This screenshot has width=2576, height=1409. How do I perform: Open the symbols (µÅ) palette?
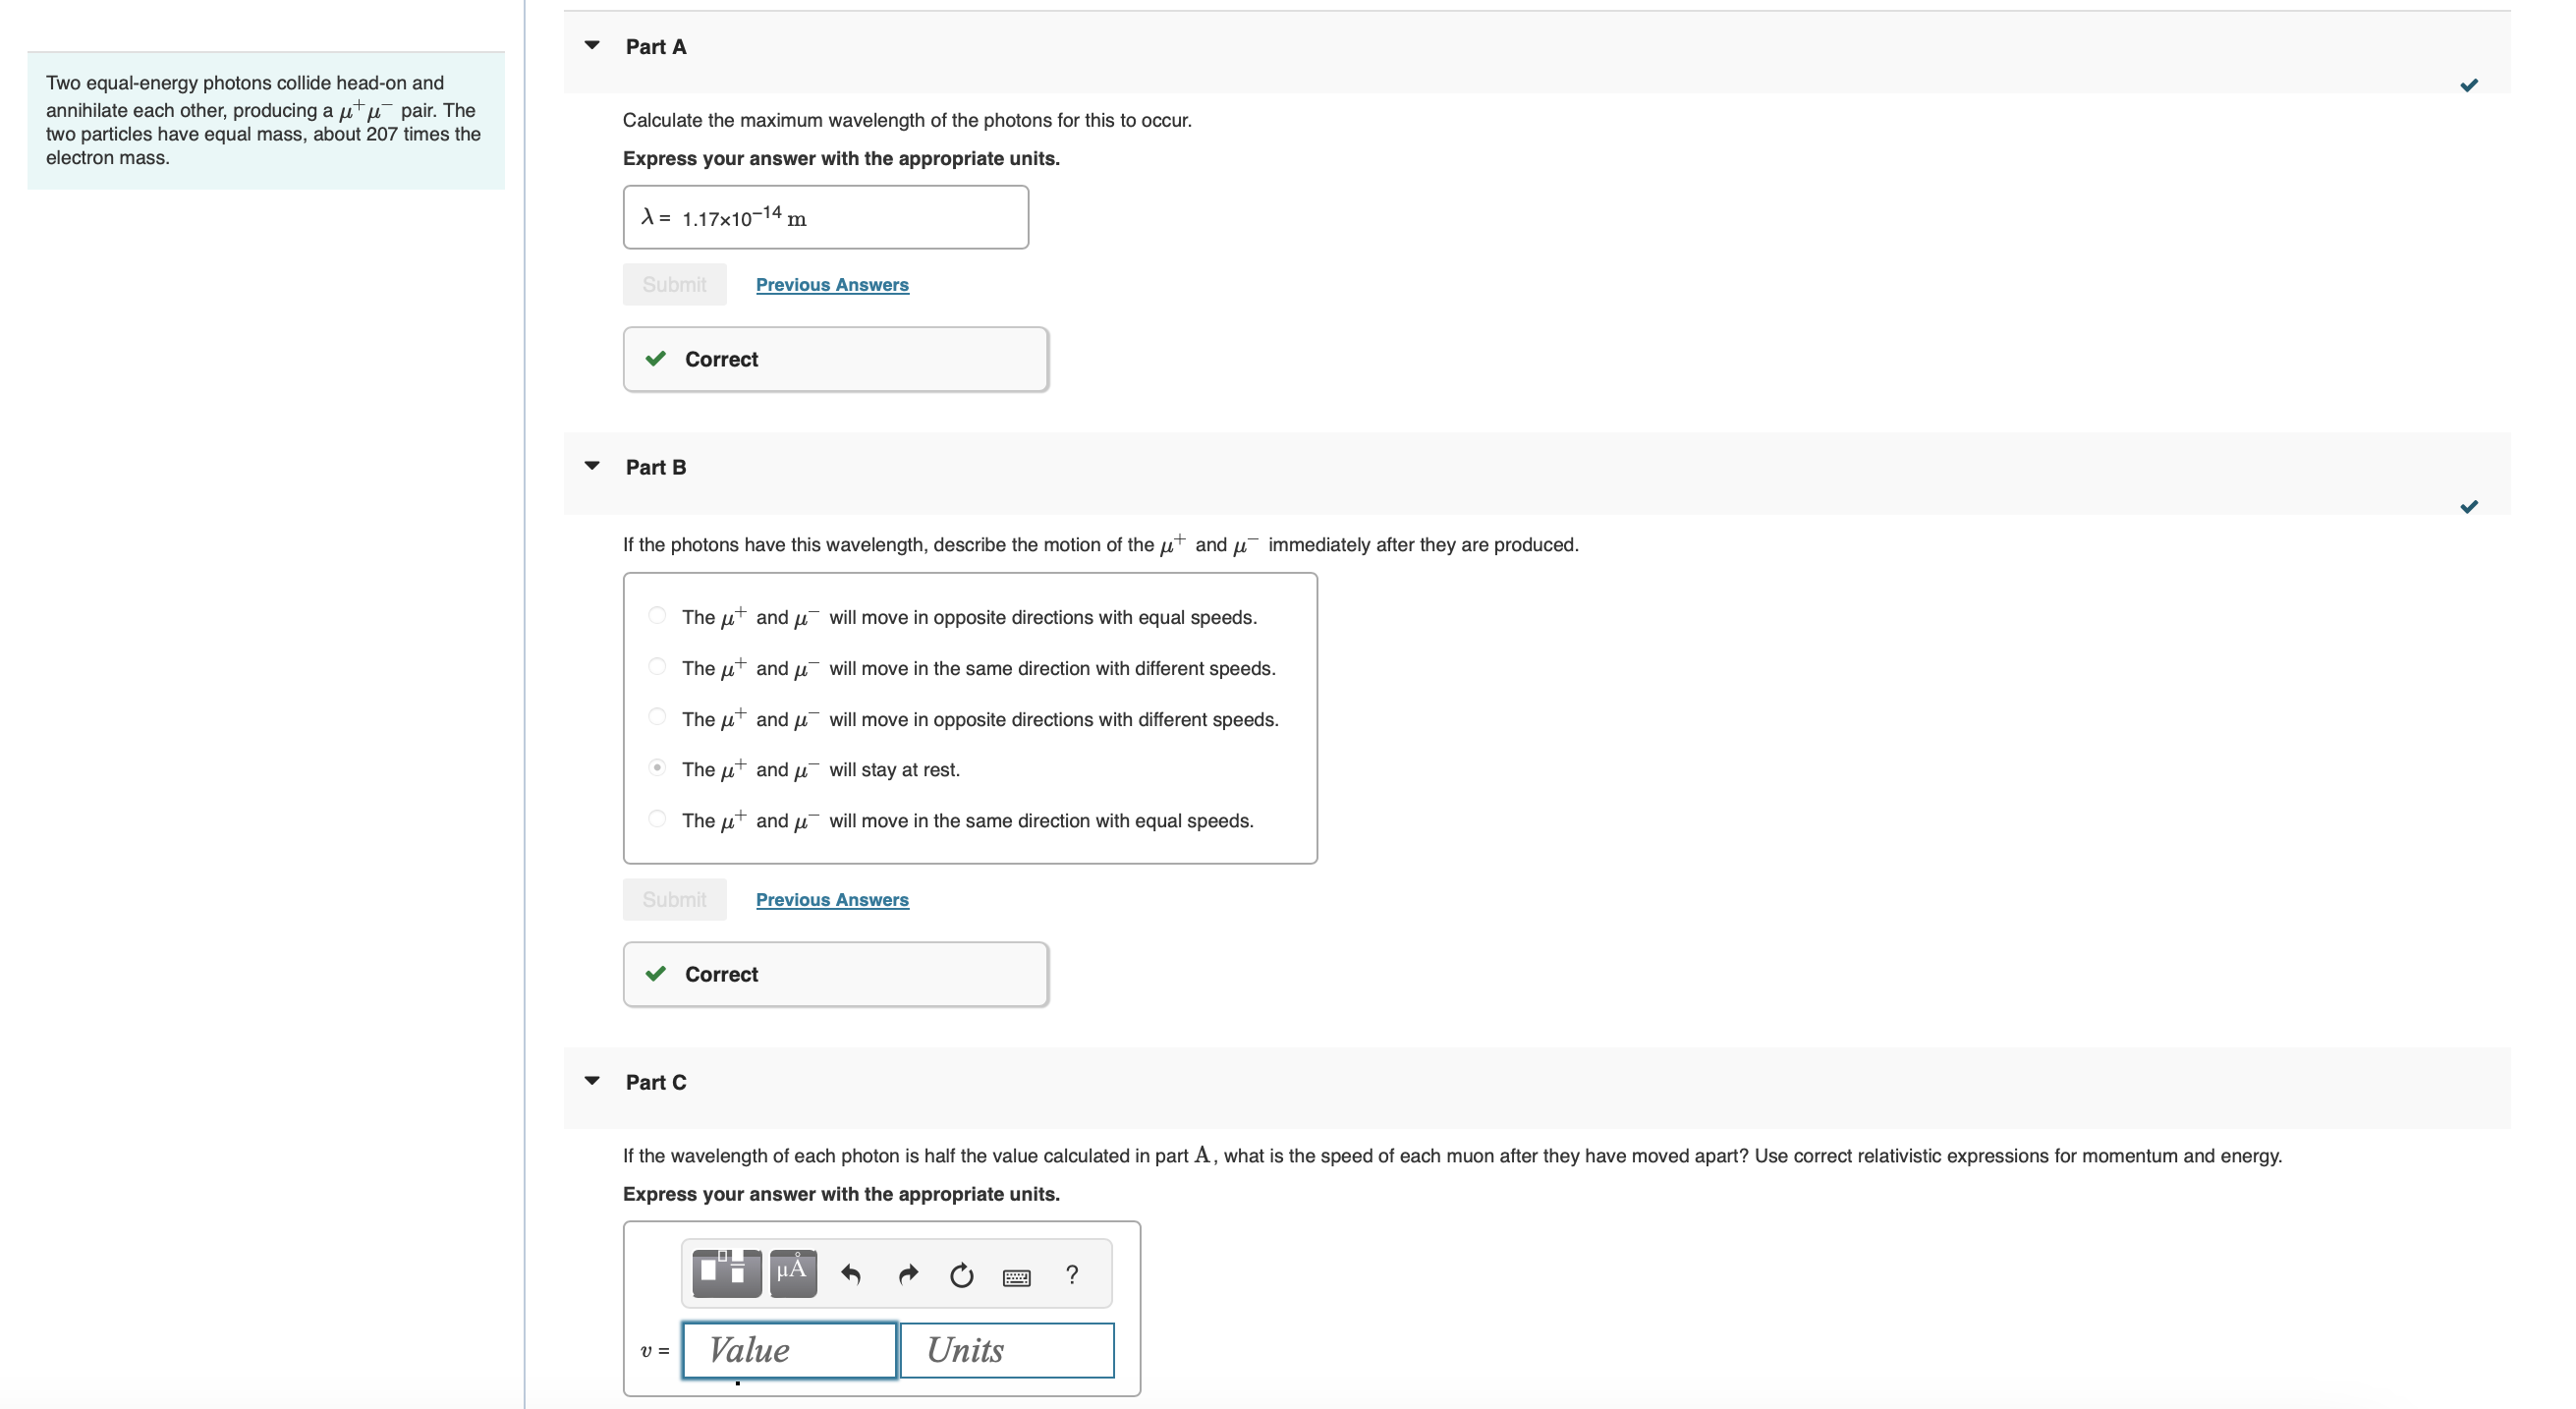792,1273
